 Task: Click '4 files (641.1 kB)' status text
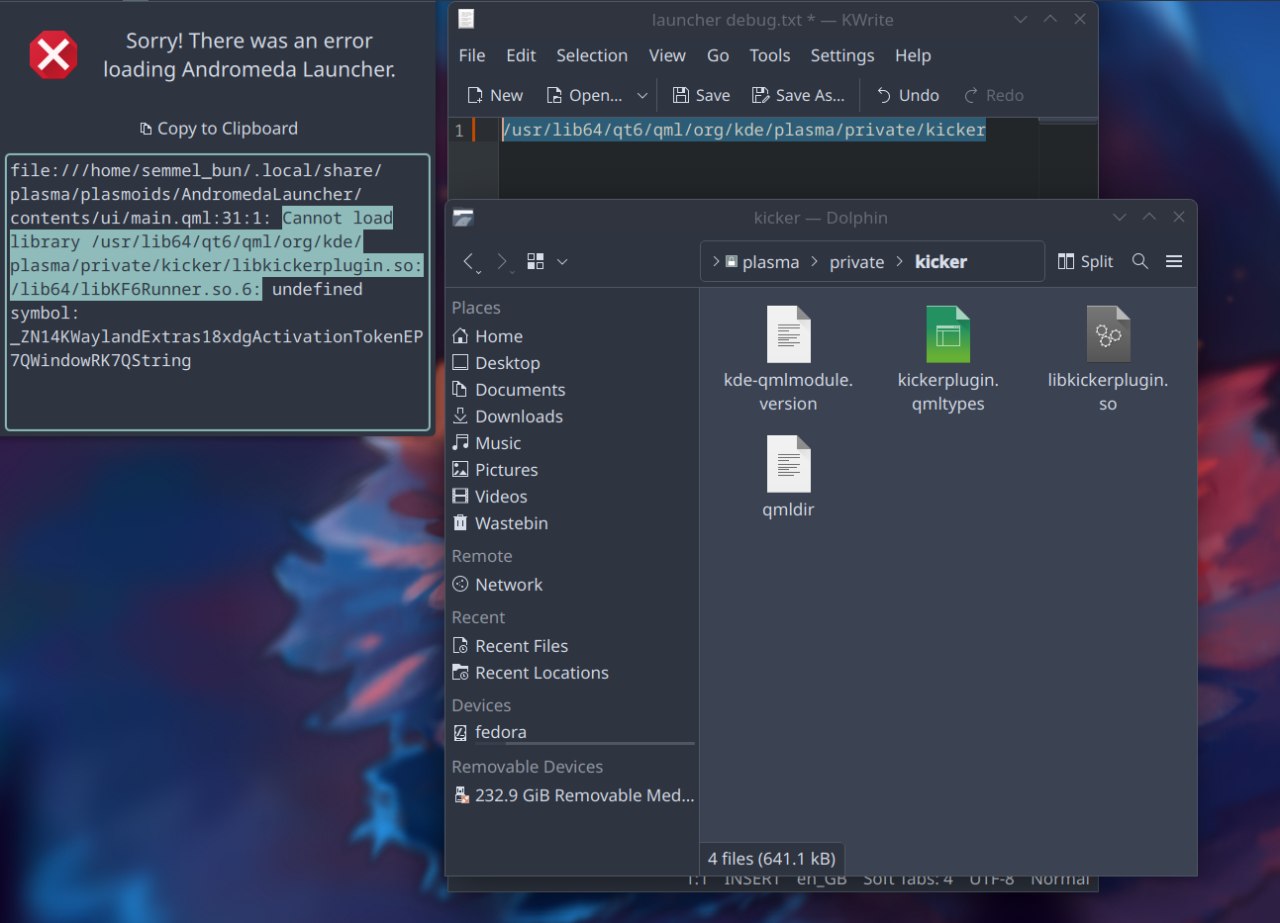pos(772,858)
